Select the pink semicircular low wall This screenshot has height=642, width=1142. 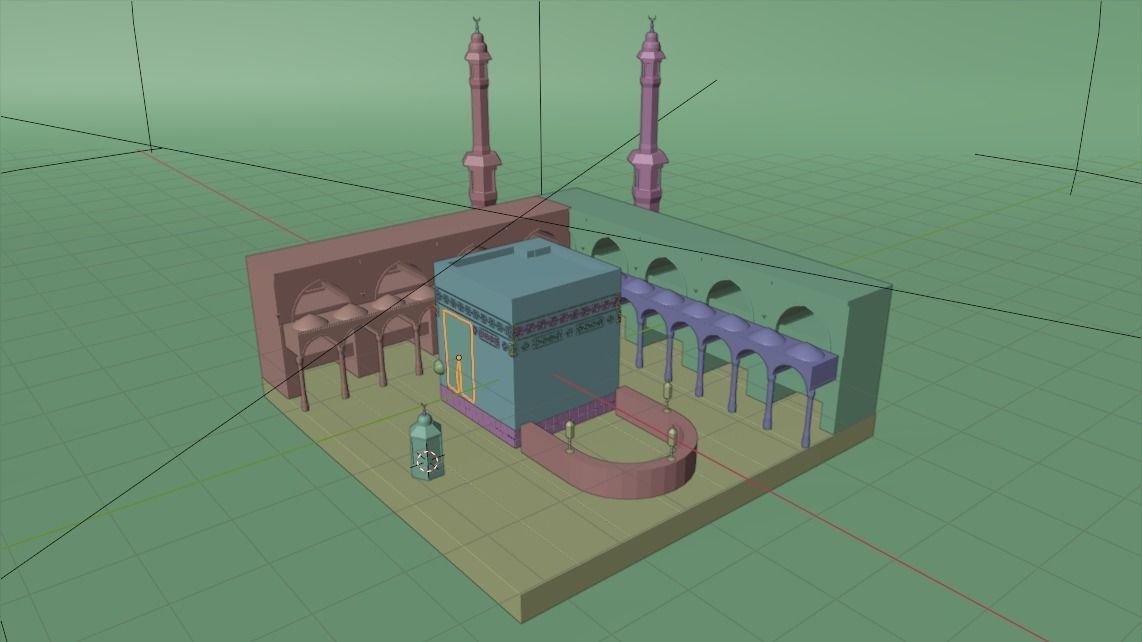pos(610,445)
